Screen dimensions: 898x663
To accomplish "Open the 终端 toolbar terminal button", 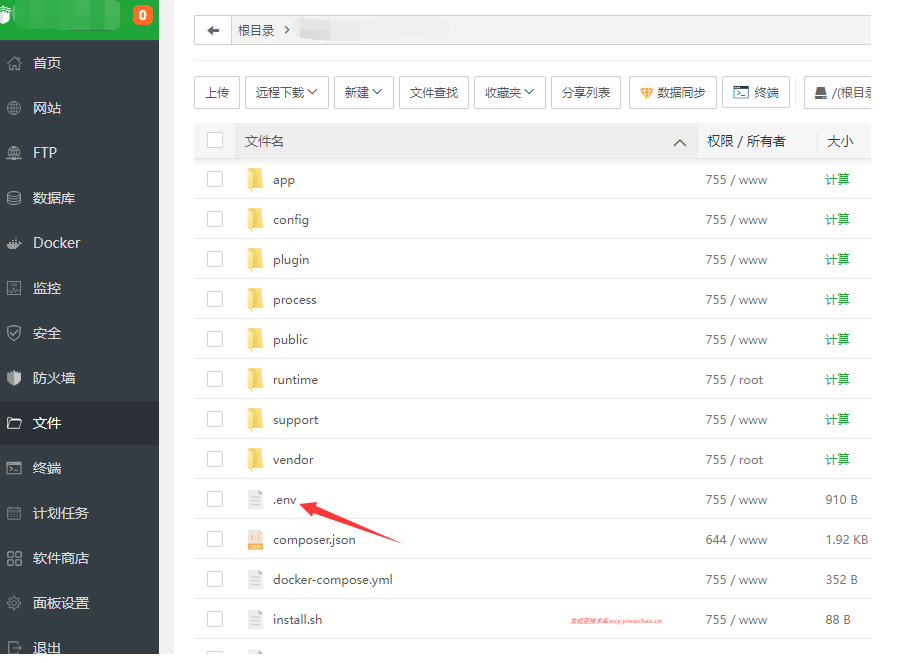I will 756,93.
